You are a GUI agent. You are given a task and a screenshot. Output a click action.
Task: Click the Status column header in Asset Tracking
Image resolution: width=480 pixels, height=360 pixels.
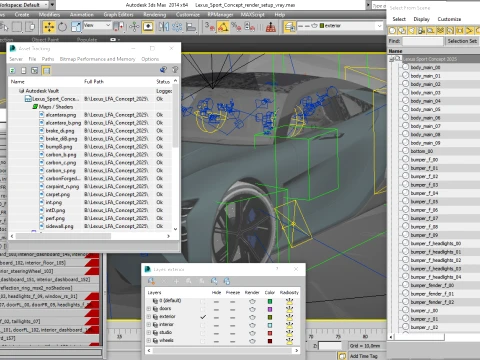point(163,82)
